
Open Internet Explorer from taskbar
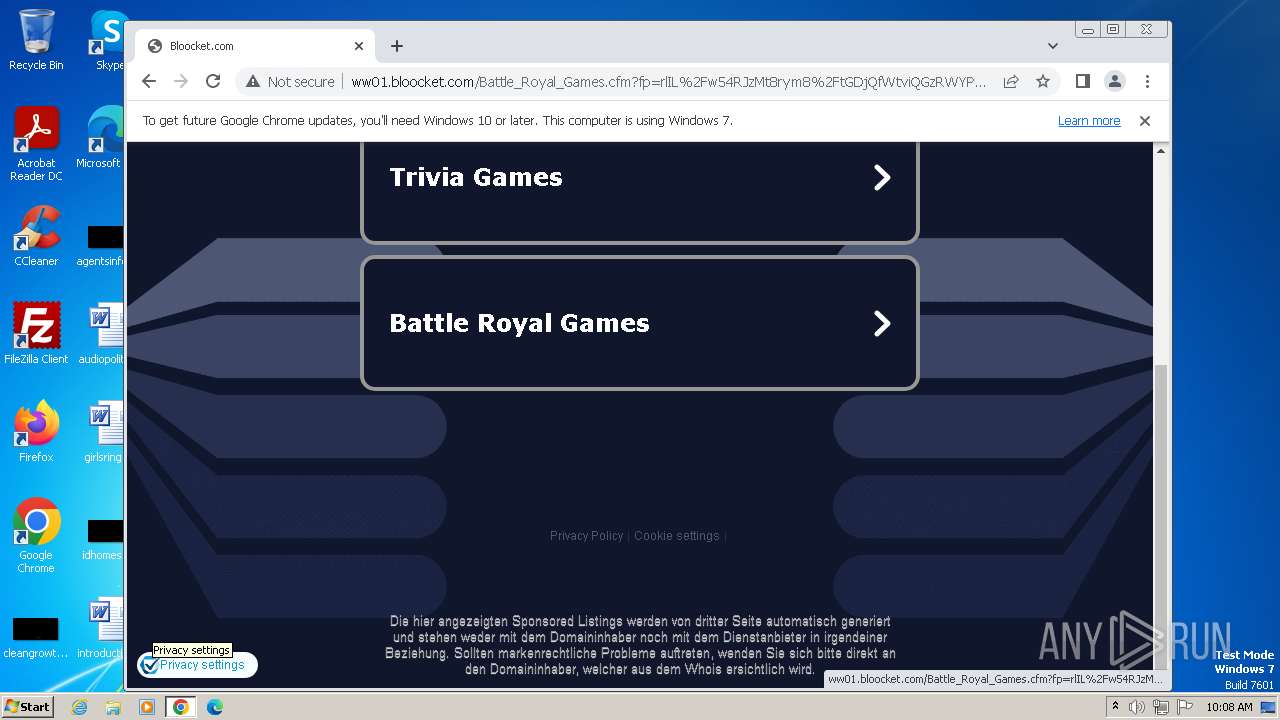[79, 707]
